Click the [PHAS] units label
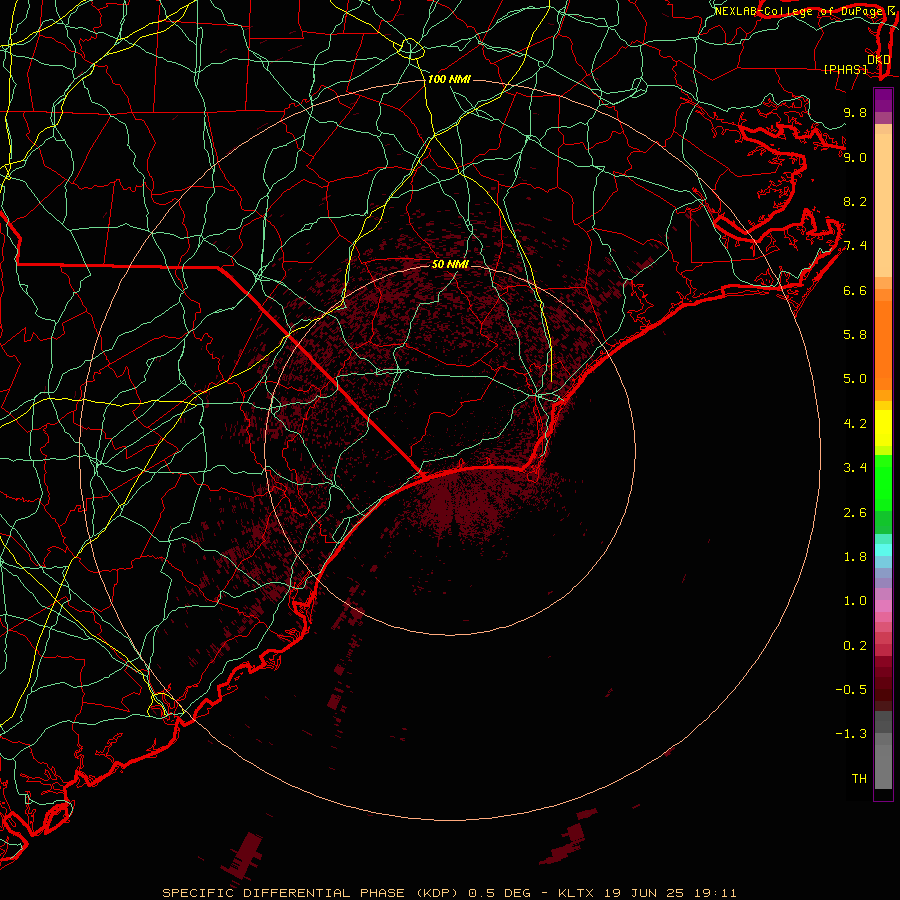The image size is (900, 900). [845, 69]
